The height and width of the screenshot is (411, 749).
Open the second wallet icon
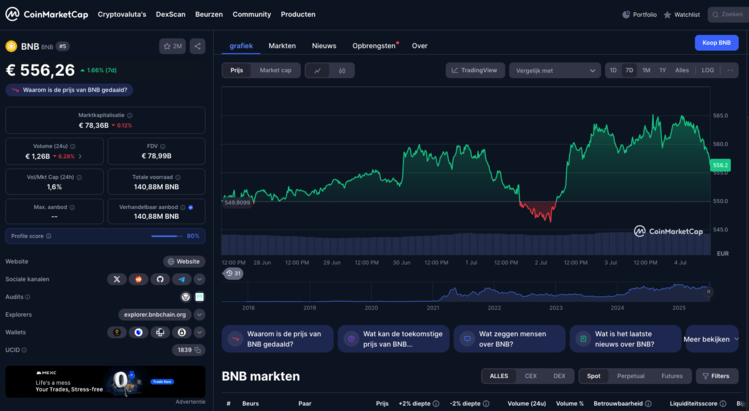139,332
